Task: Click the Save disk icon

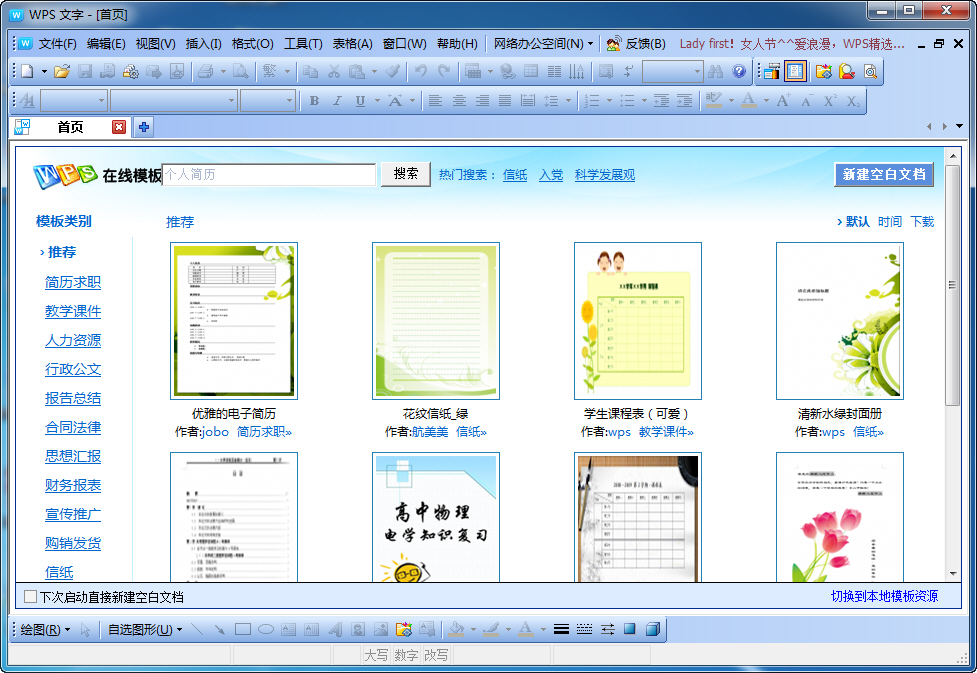Action: 85,72
